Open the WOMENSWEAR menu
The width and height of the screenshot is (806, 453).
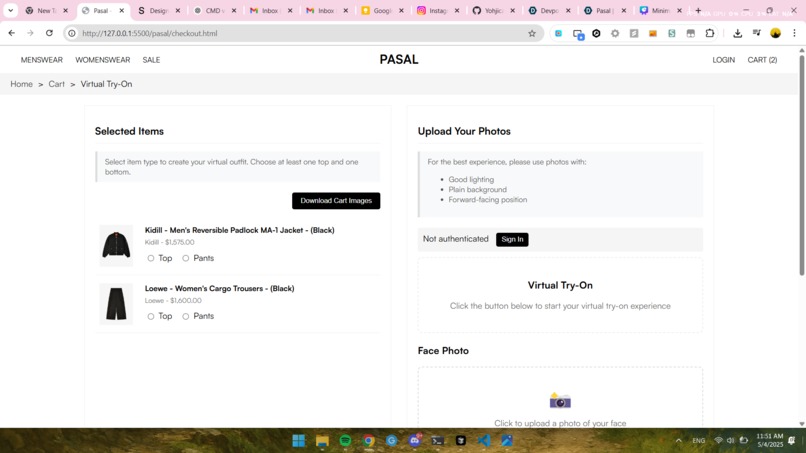[x=103, y=60]
